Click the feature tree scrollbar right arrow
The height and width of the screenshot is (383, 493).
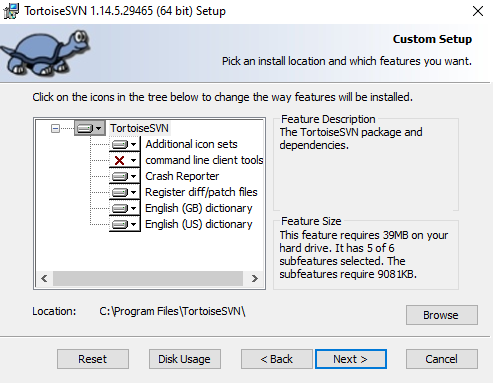(x=255, y=278)
